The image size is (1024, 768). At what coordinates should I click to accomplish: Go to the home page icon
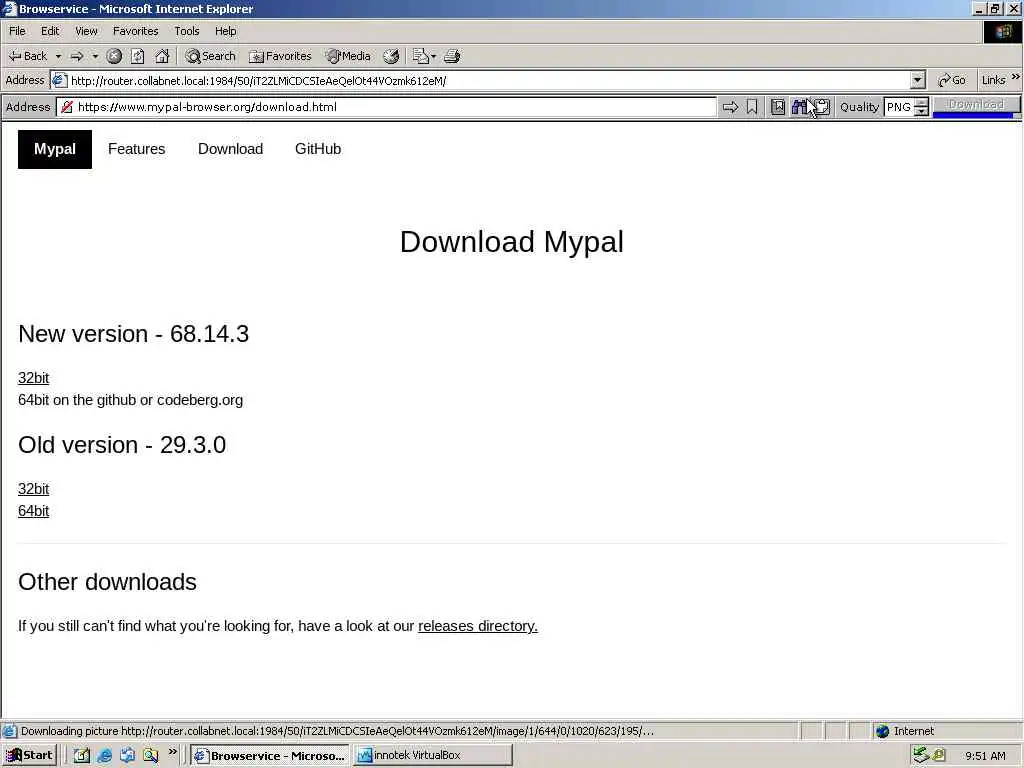(x=162, y=56)
